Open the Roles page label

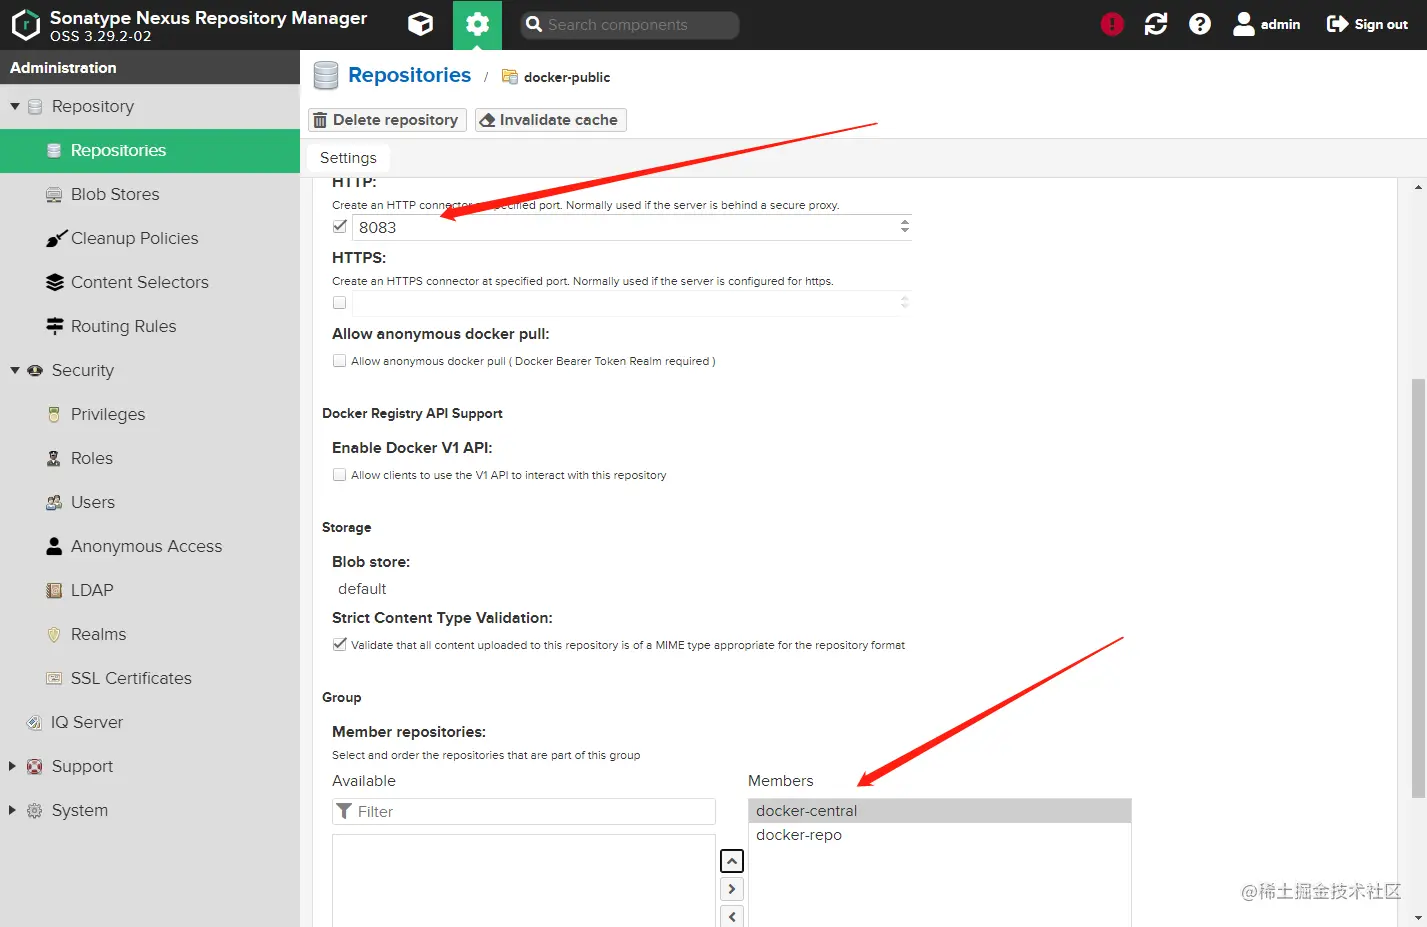click(92, 458)
